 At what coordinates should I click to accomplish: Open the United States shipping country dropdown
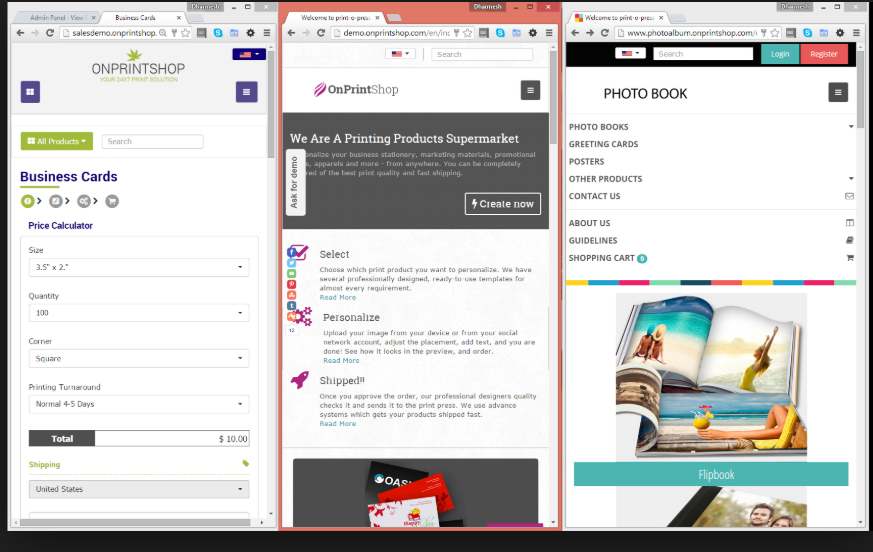click(x=139, y=489)
